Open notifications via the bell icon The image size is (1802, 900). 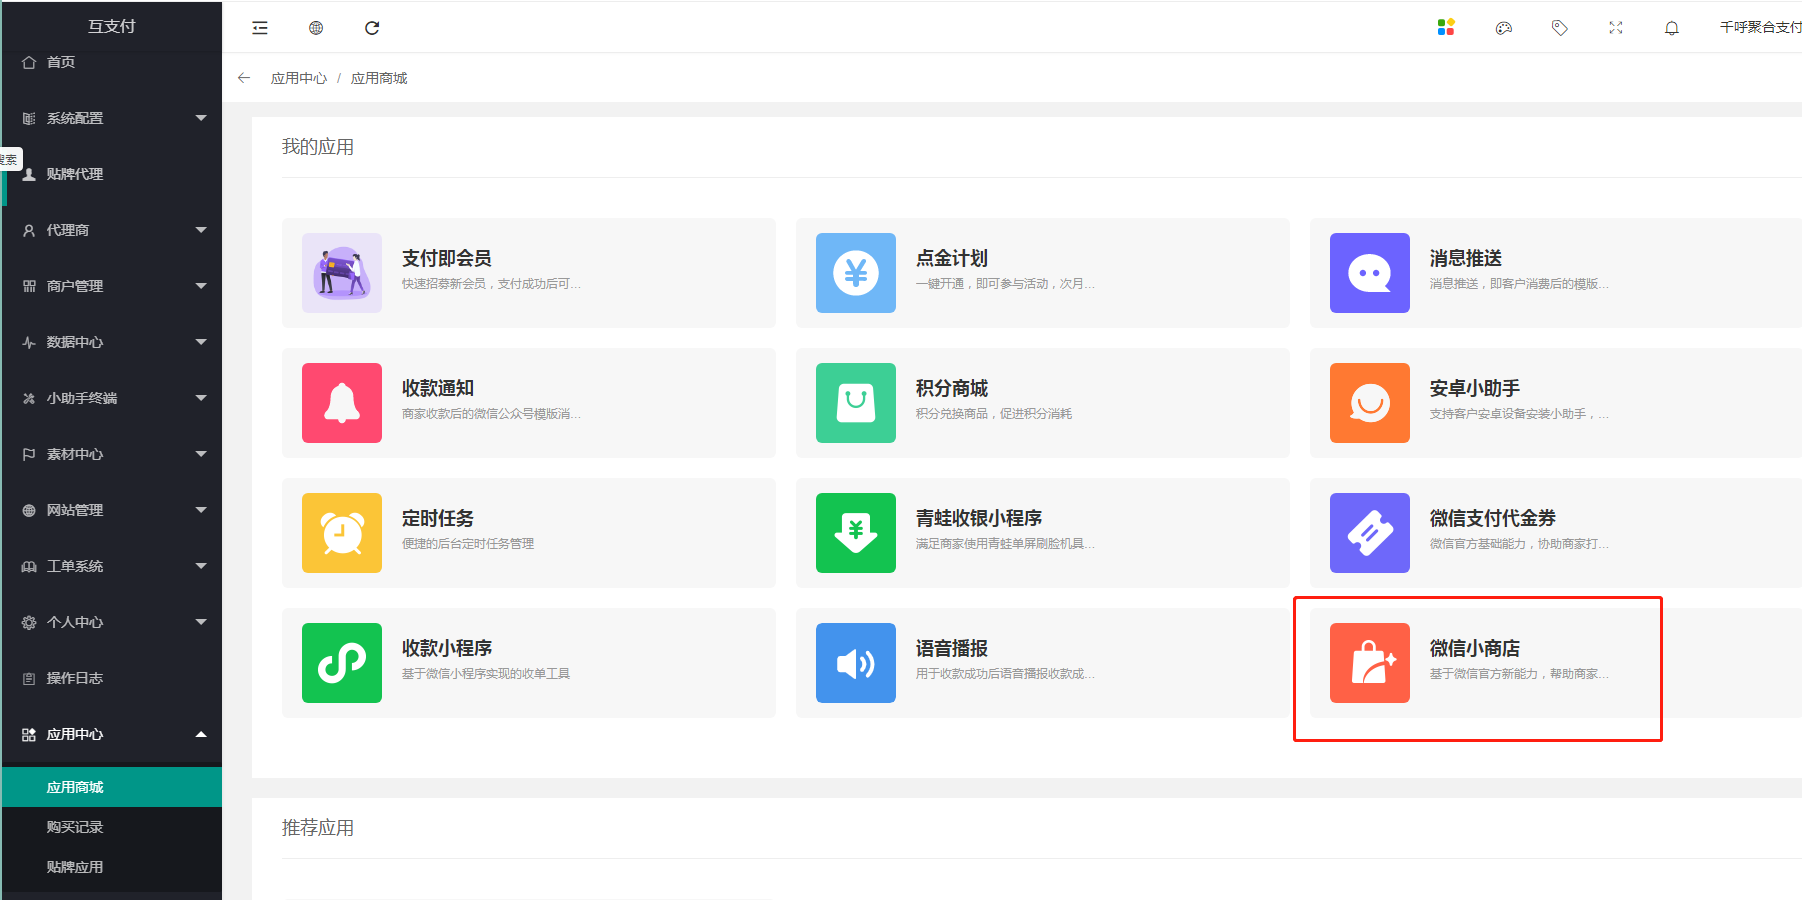(x=1672, y=28)
